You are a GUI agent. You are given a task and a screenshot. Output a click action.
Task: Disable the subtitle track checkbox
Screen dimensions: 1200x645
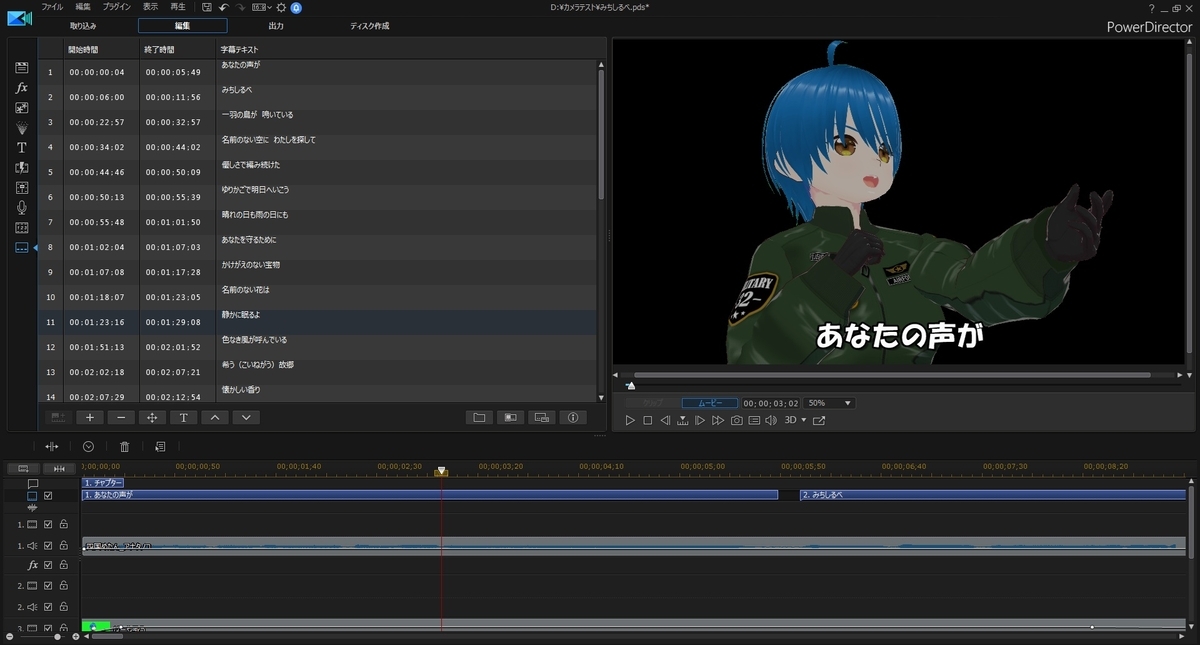point(48,495)
